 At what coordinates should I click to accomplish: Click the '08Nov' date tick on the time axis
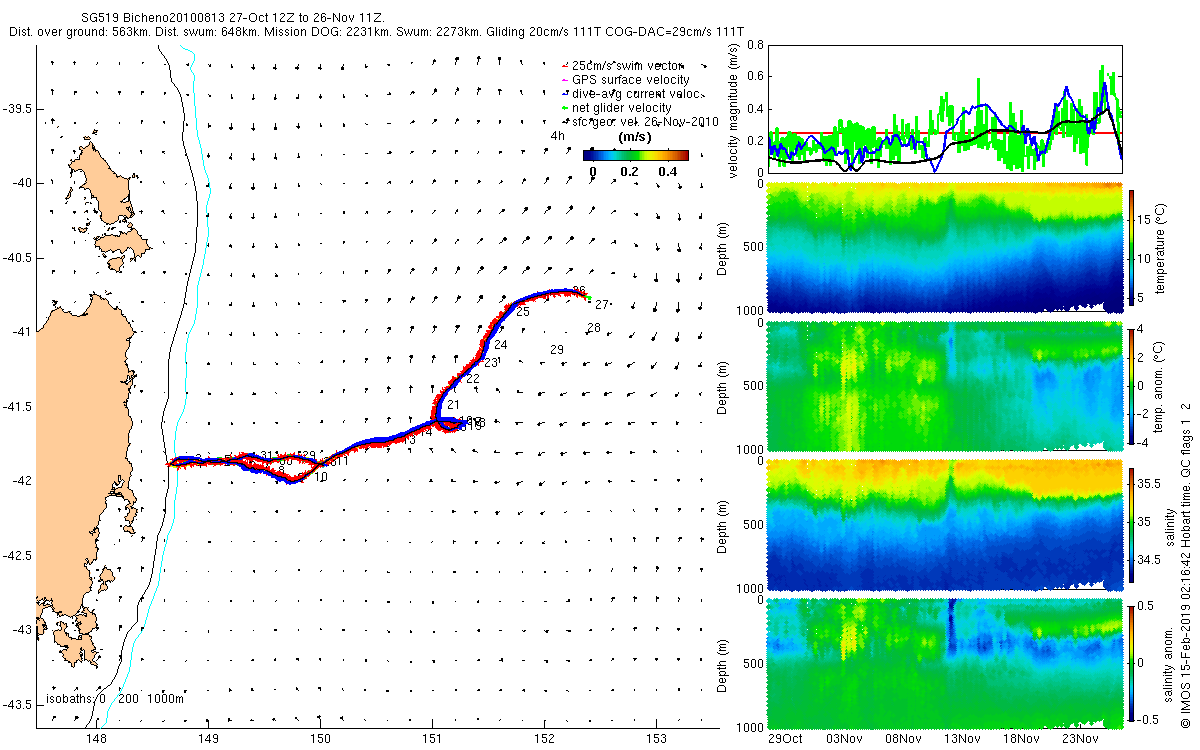click(x=904, y=739)
